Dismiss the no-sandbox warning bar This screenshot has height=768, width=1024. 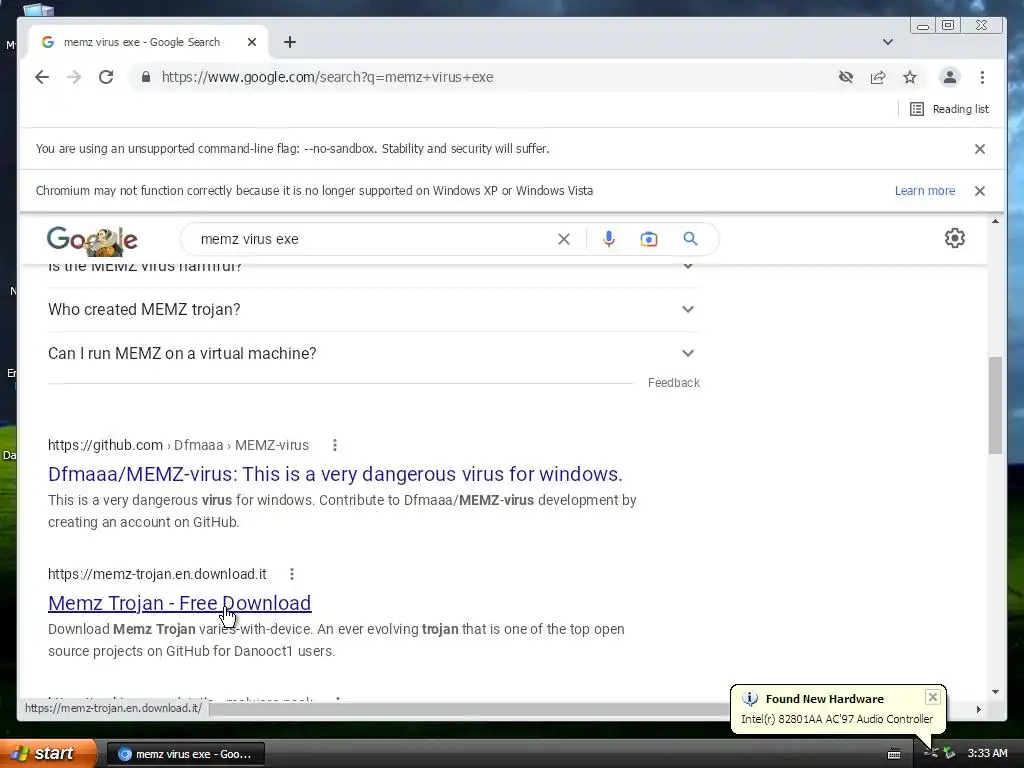(x=980, y=149)
